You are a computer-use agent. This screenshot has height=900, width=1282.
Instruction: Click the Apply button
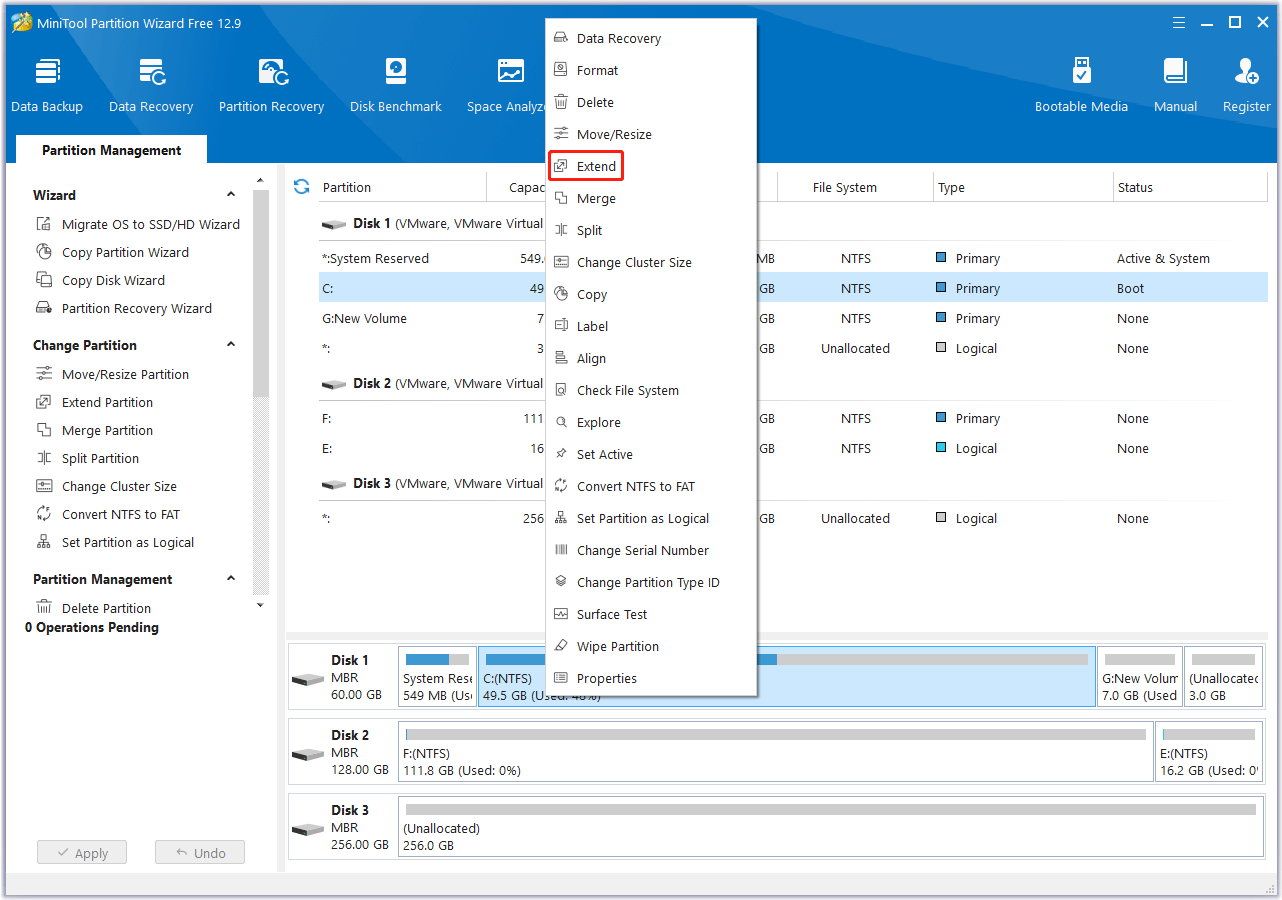click(x=82, y=853)
